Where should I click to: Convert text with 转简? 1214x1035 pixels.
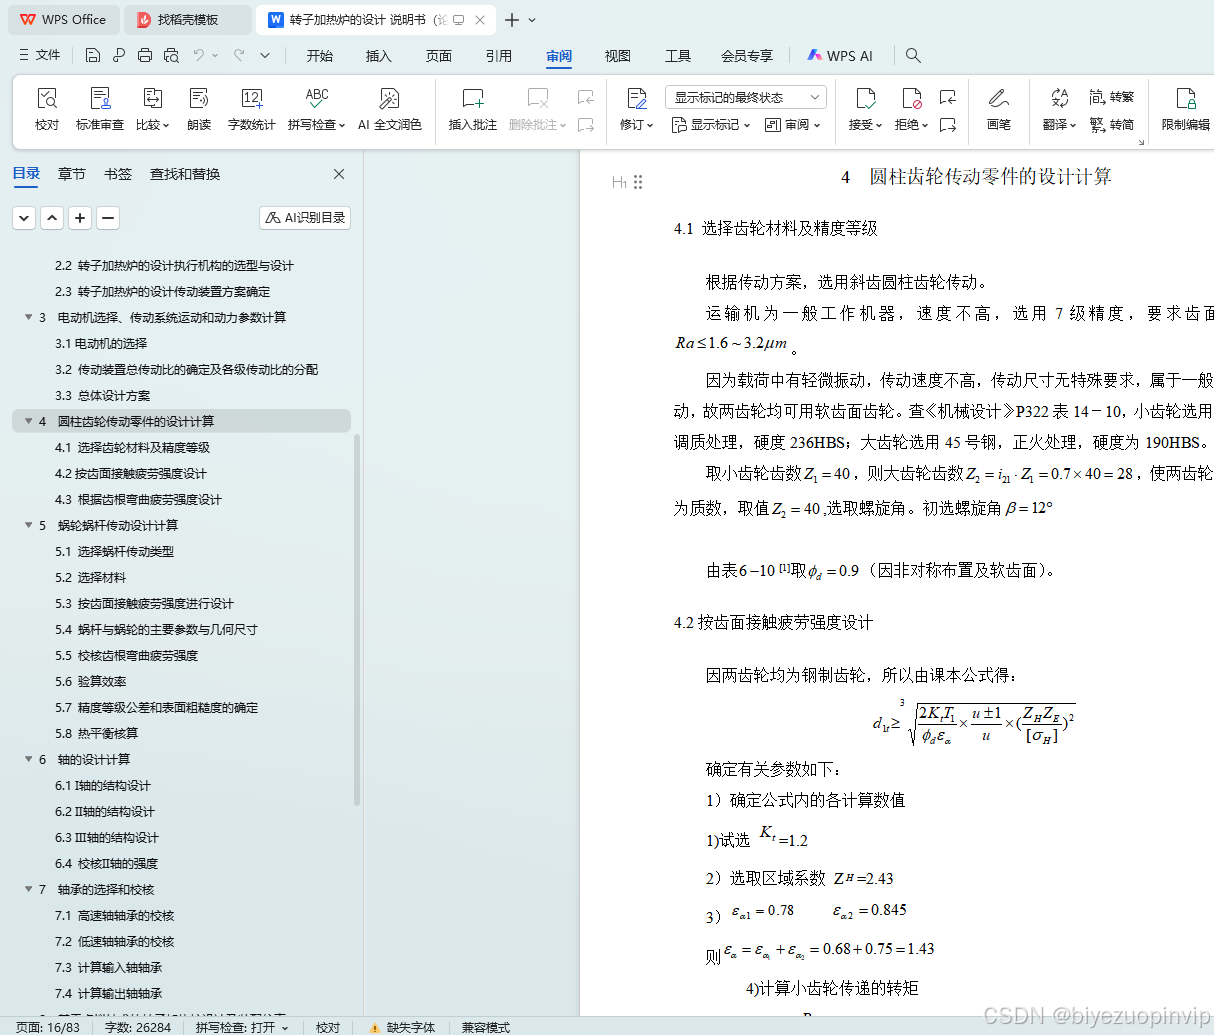pos(1112,124)
